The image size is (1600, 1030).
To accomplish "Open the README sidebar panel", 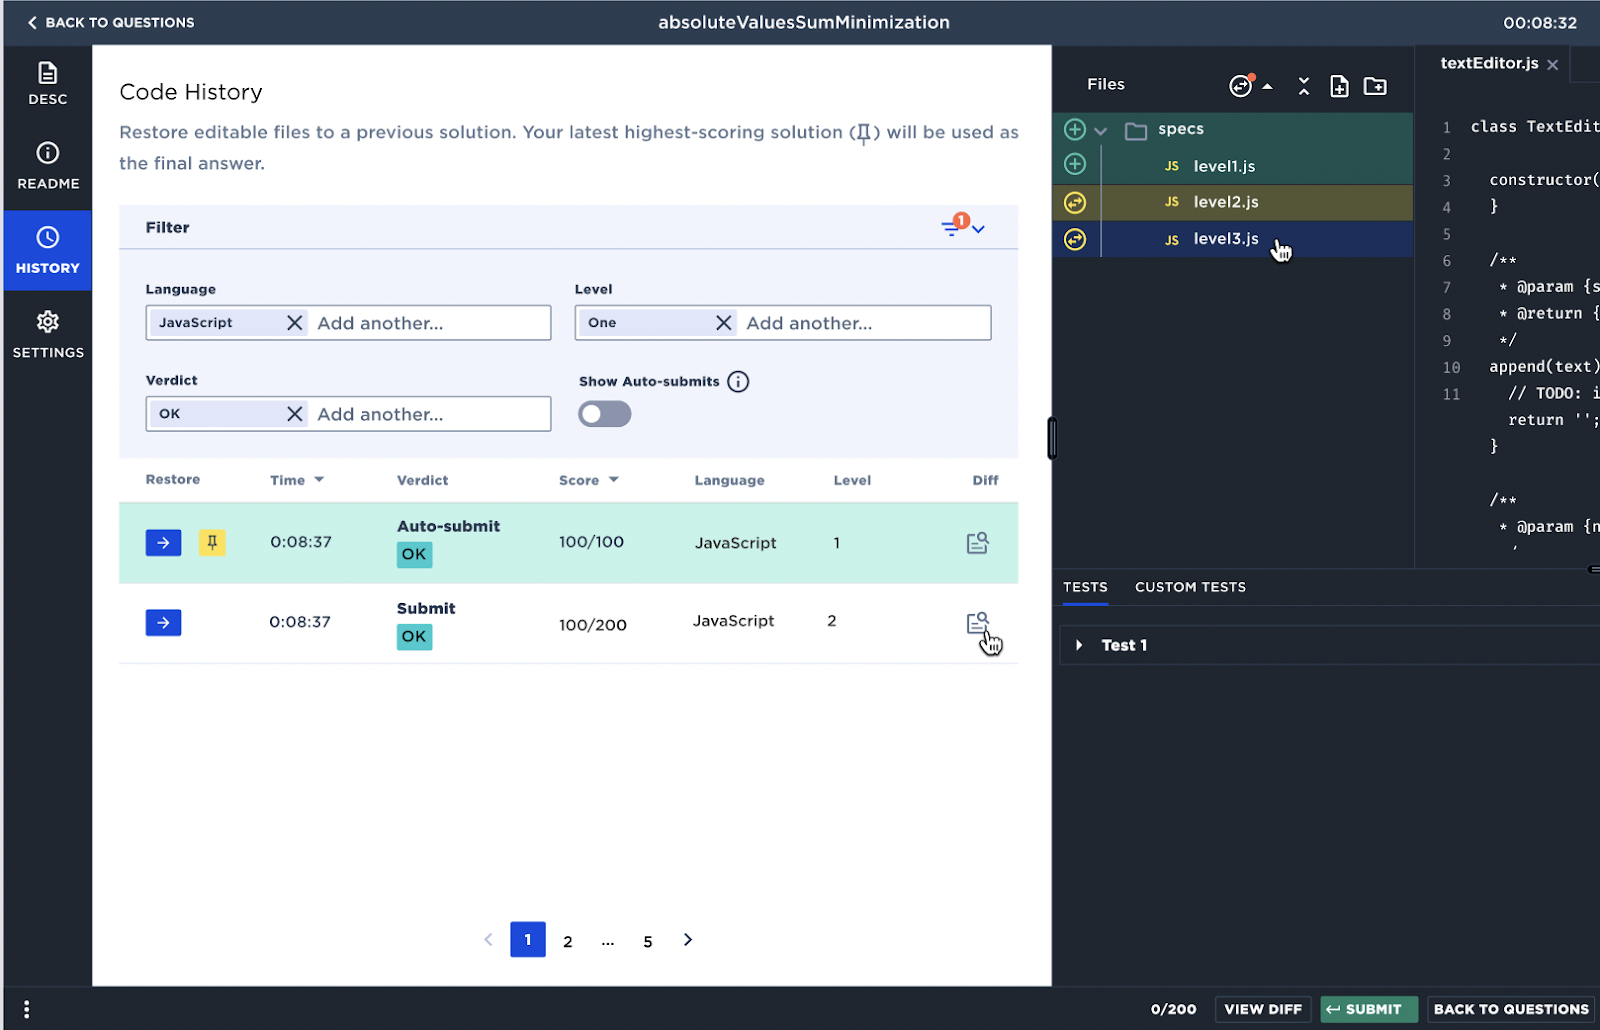I will [47, 167].
